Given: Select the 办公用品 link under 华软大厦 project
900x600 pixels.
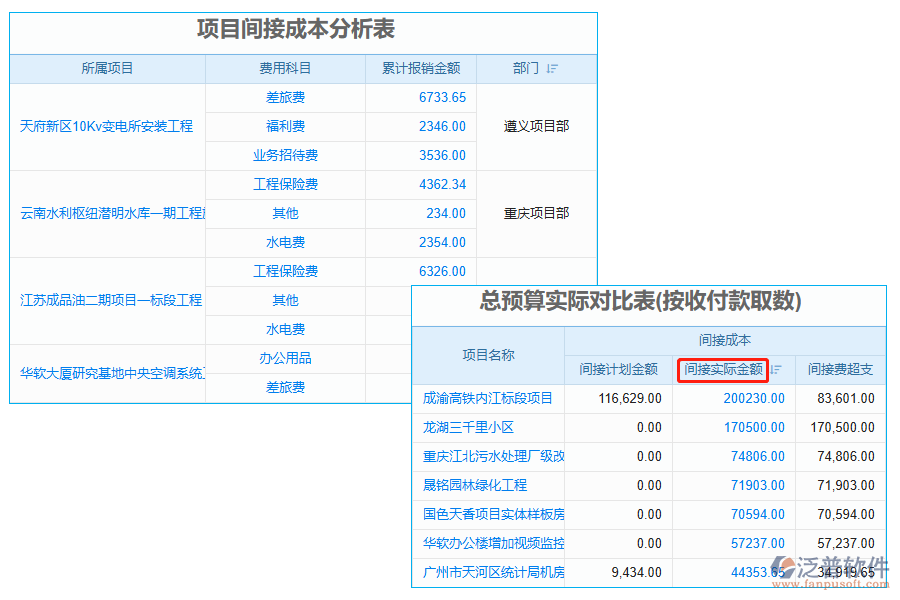Looking at the screenshot, I should point(287,358).
